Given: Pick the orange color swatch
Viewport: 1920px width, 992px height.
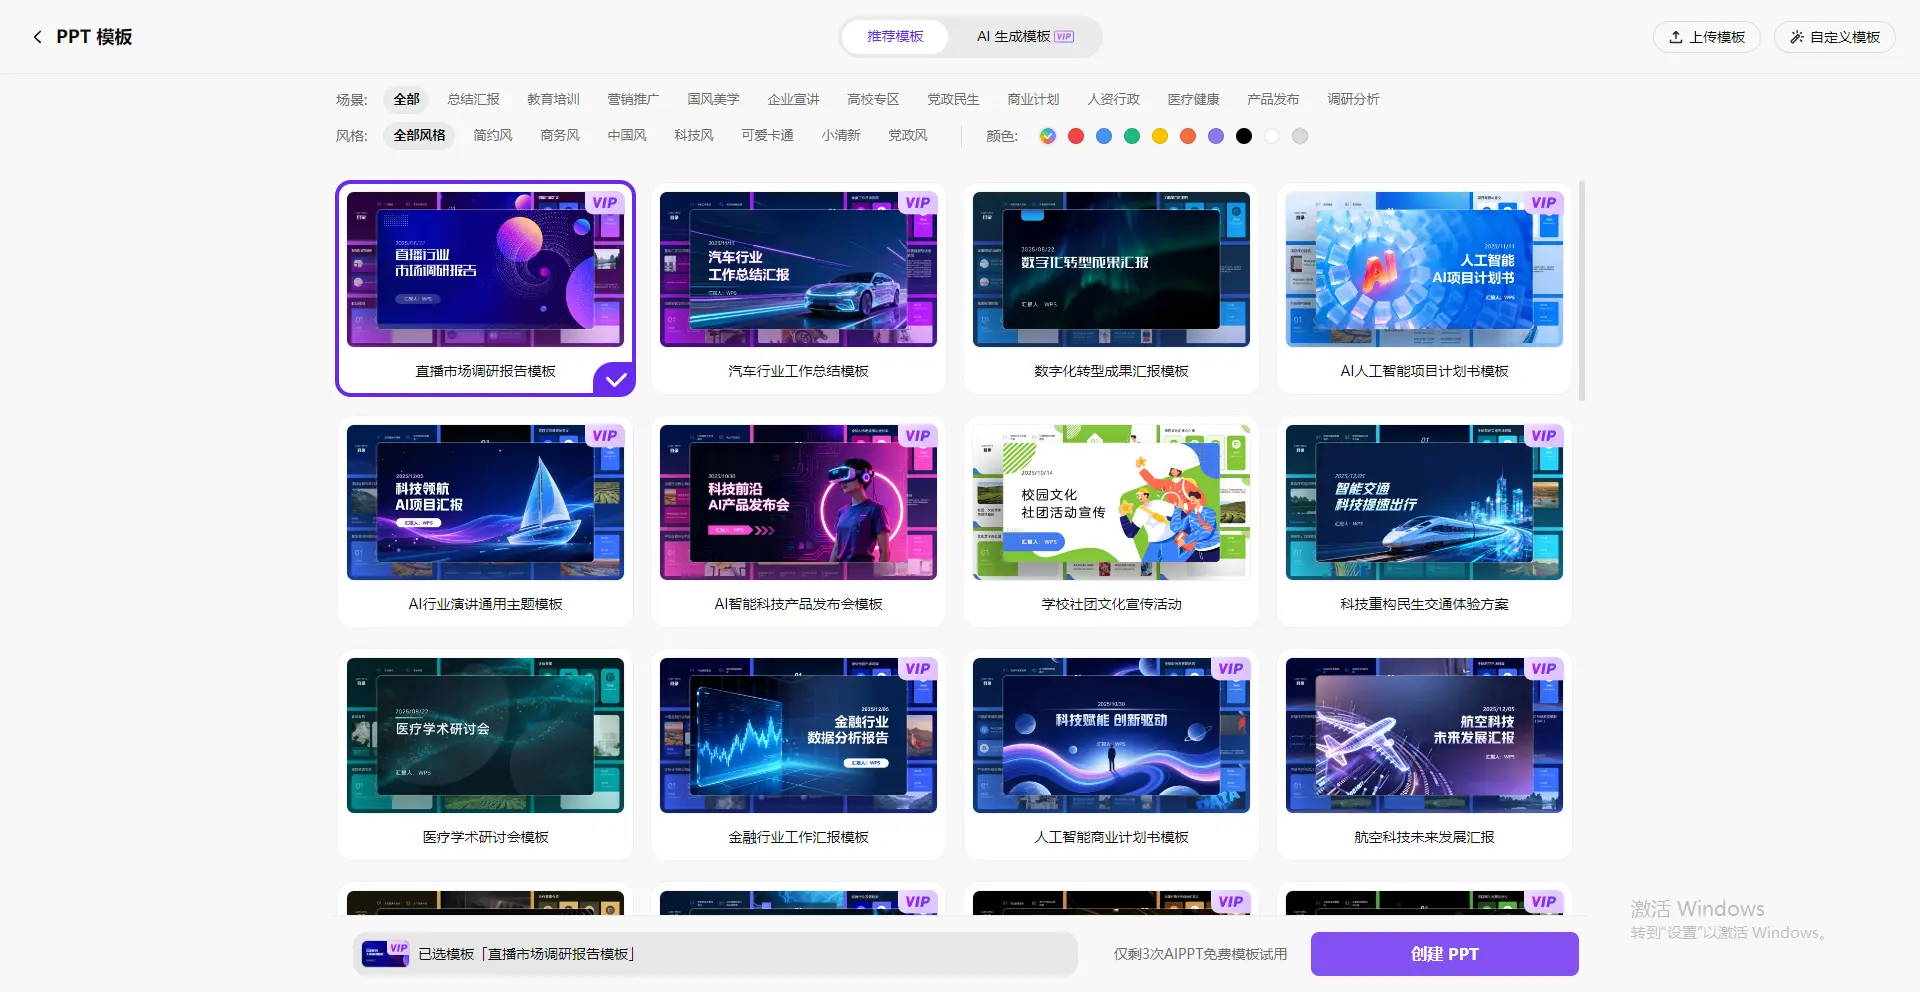Looking at the screenshot, I should (x=1188, y=136).
